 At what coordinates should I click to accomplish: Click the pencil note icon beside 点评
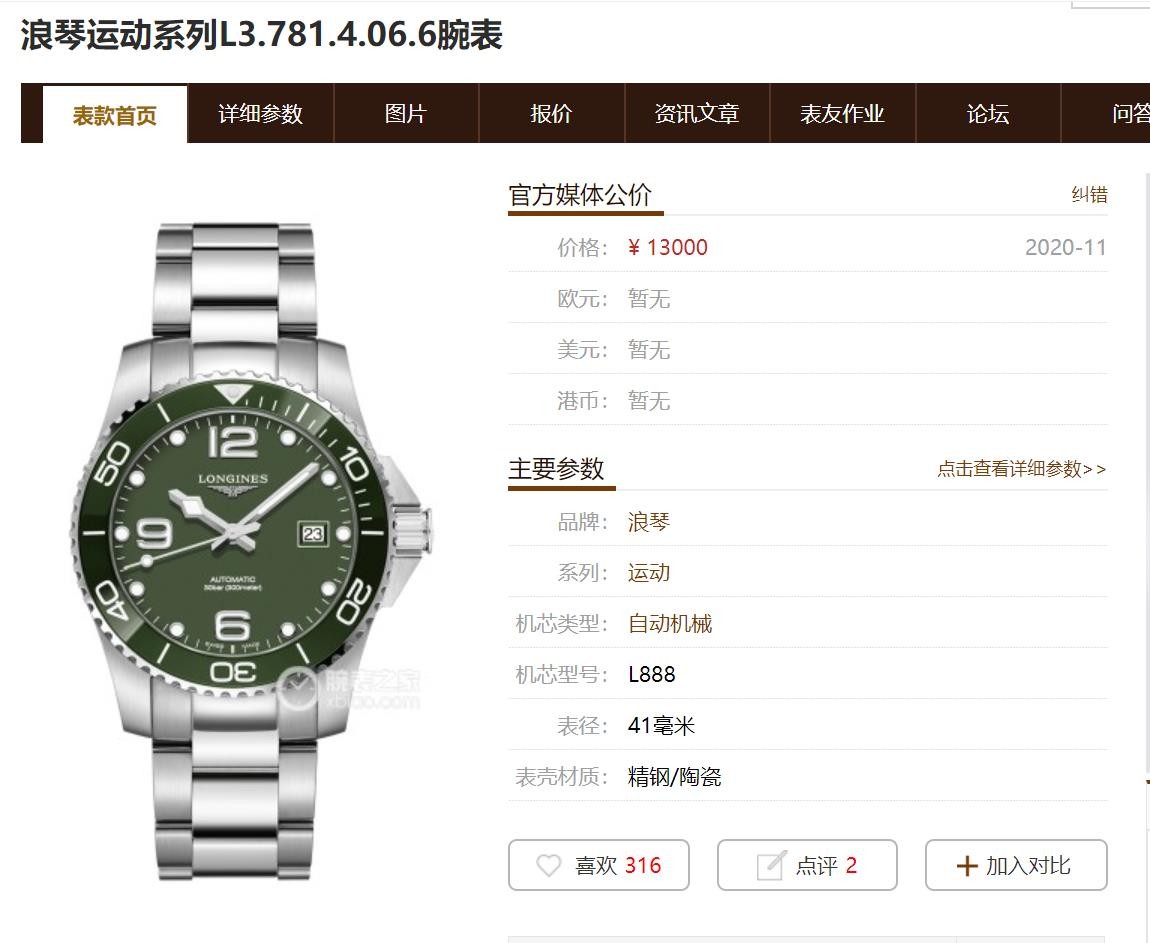click(771, 865)
